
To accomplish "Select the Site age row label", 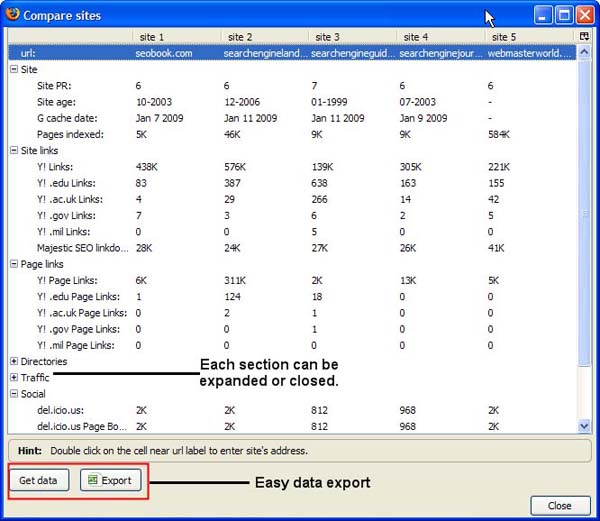I will click(x=56, y=102).
